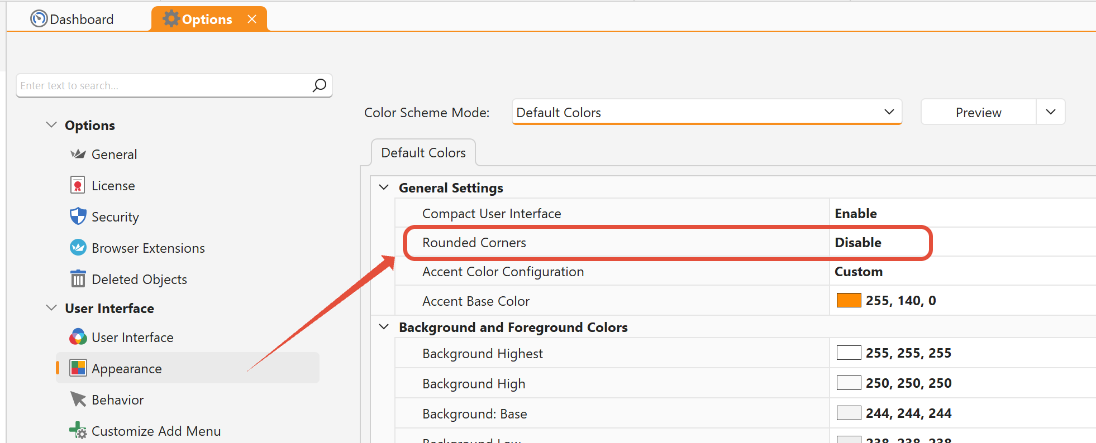Click the Customize Add Menu icon
The image size is (1096, 443).
[x=78, y=431]
